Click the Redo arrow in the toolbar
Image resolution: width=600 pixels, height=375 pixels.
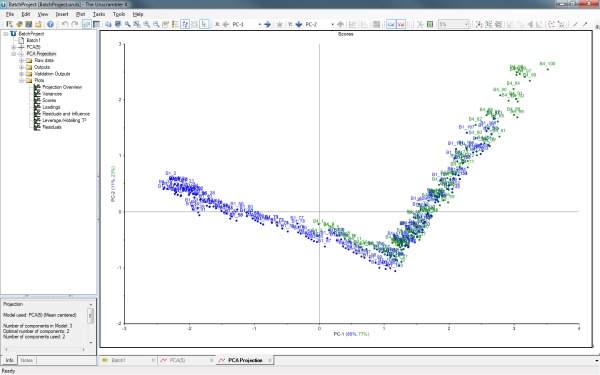75,24
